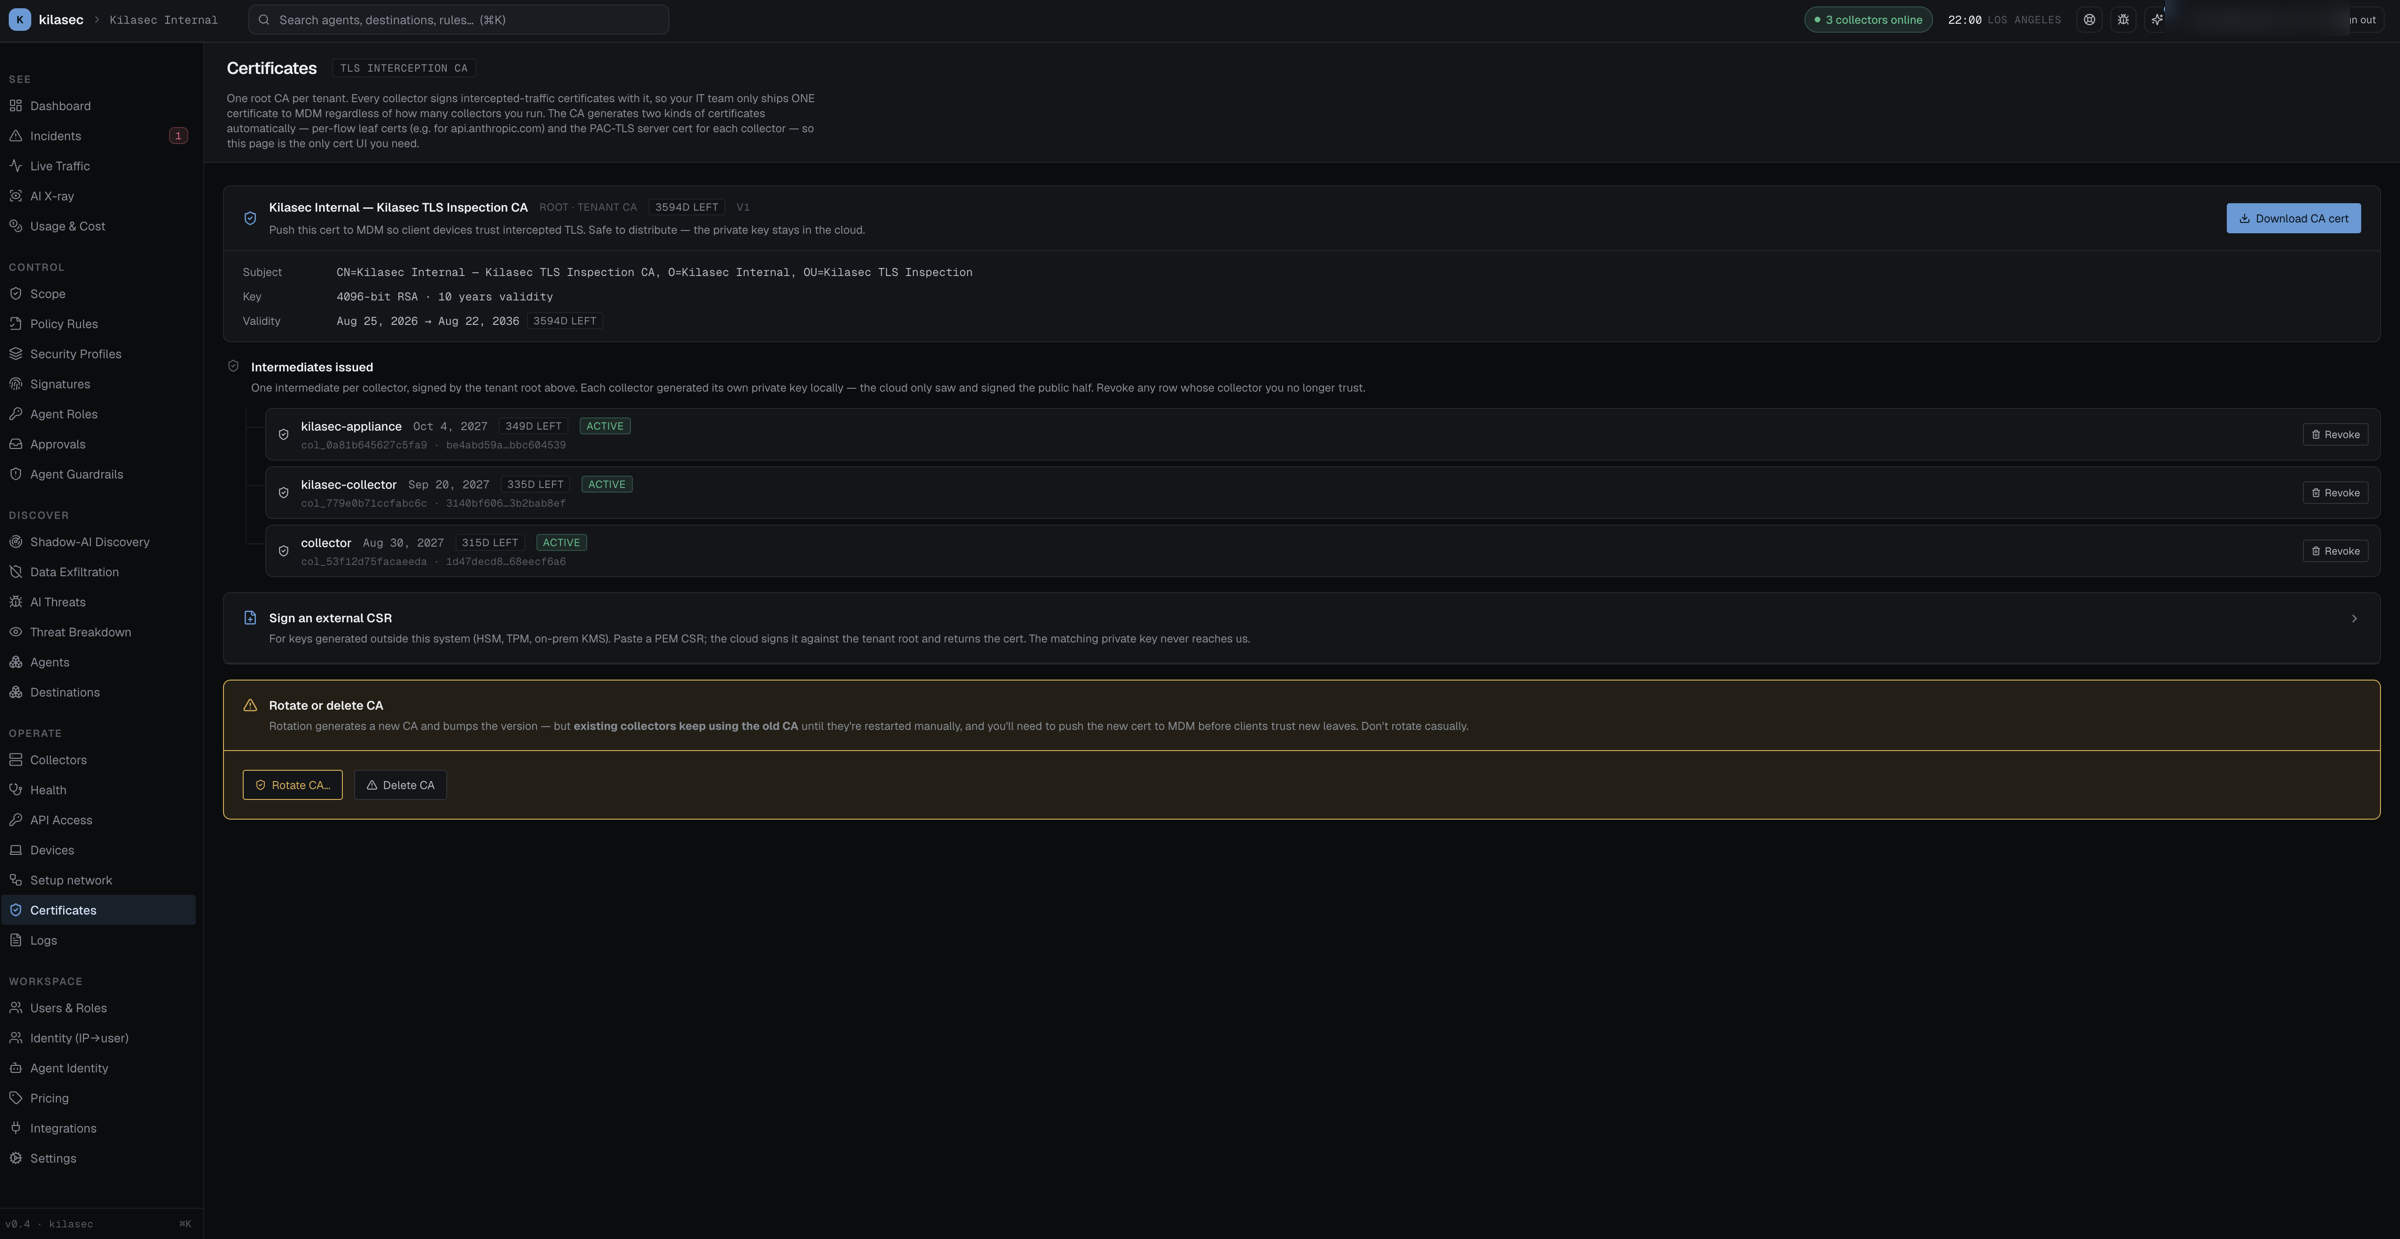Click the Settings gear icon in sidebar
The image size is (2400, 1239).
16,1158
